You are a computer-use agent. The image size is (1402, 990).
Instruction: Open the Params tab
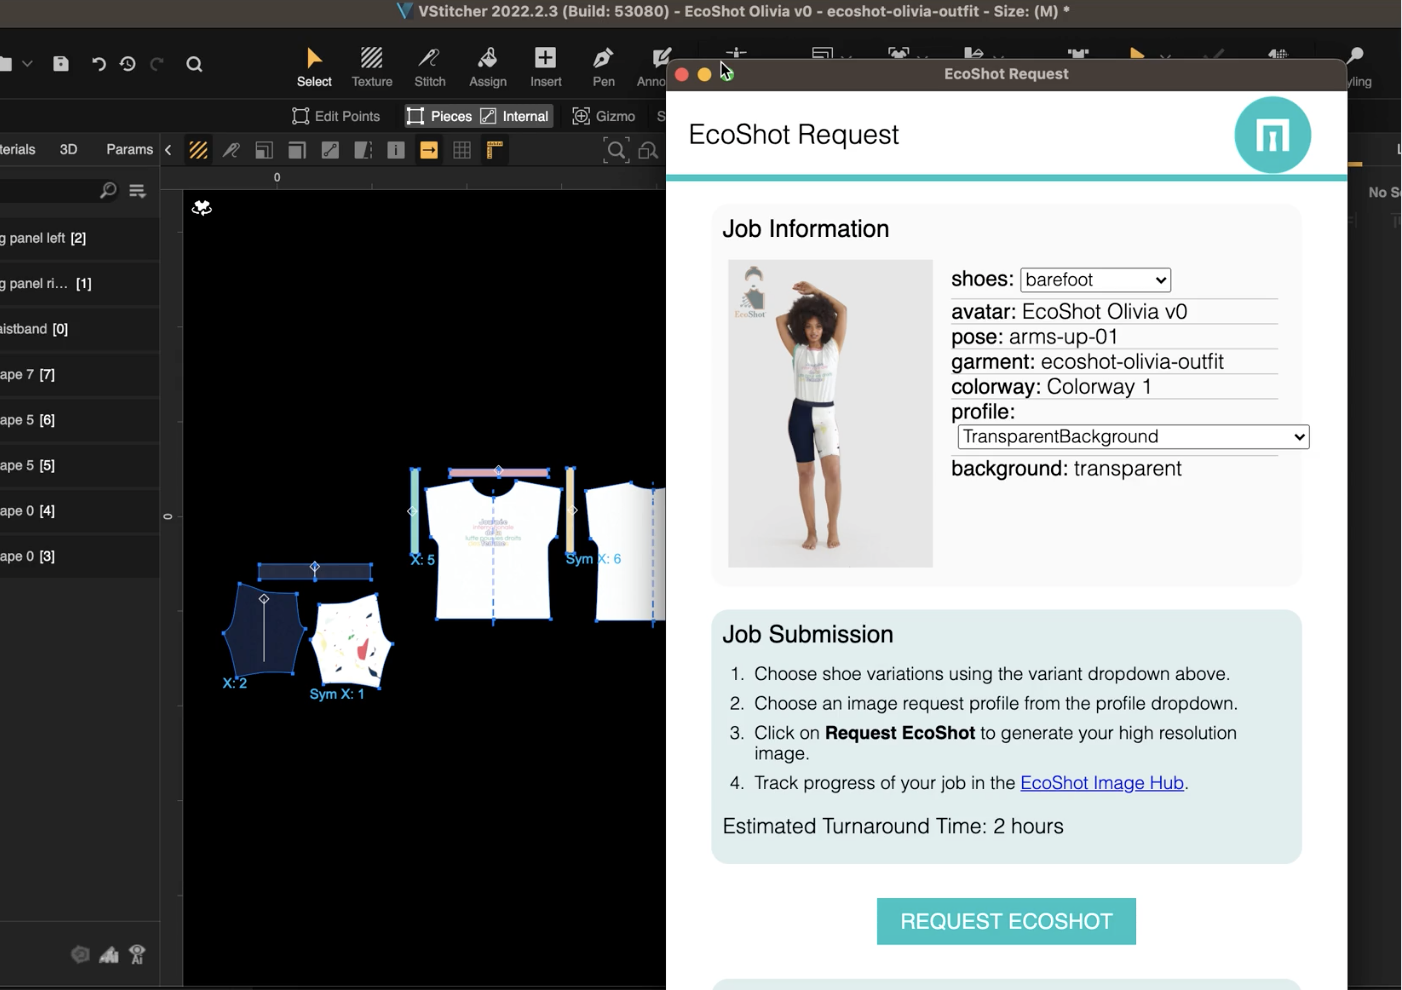tap(129, 149)
